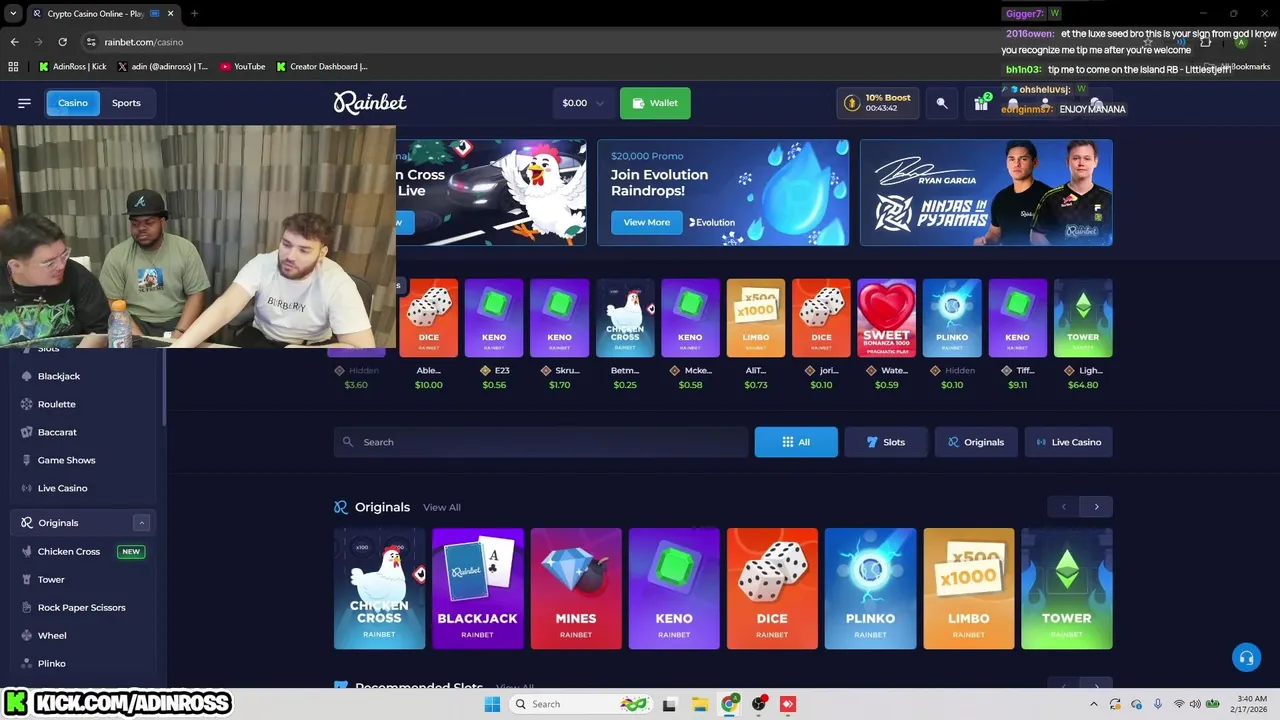This screenshot has width=1280, height=720.
Task: Open Game Shows in the sidebar
Action: (67, 460)
